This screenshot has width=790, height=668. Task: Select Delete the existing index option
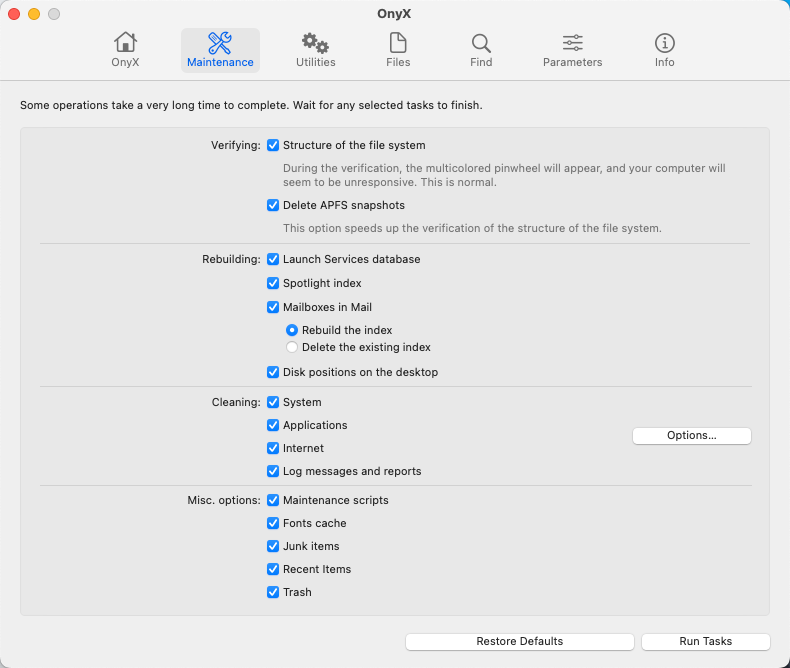(x=292, y=347)
